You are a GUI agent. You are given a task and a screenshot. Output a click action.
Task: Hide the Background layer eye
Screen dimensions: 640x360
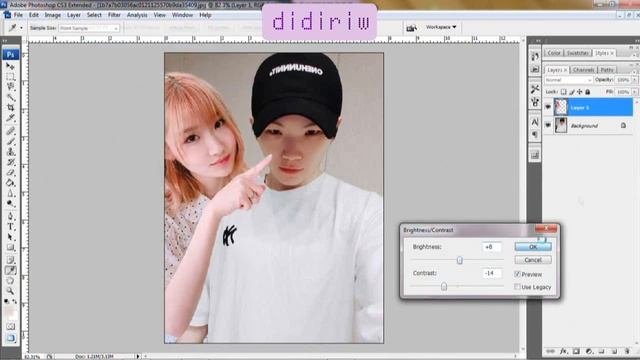(548, 125)
